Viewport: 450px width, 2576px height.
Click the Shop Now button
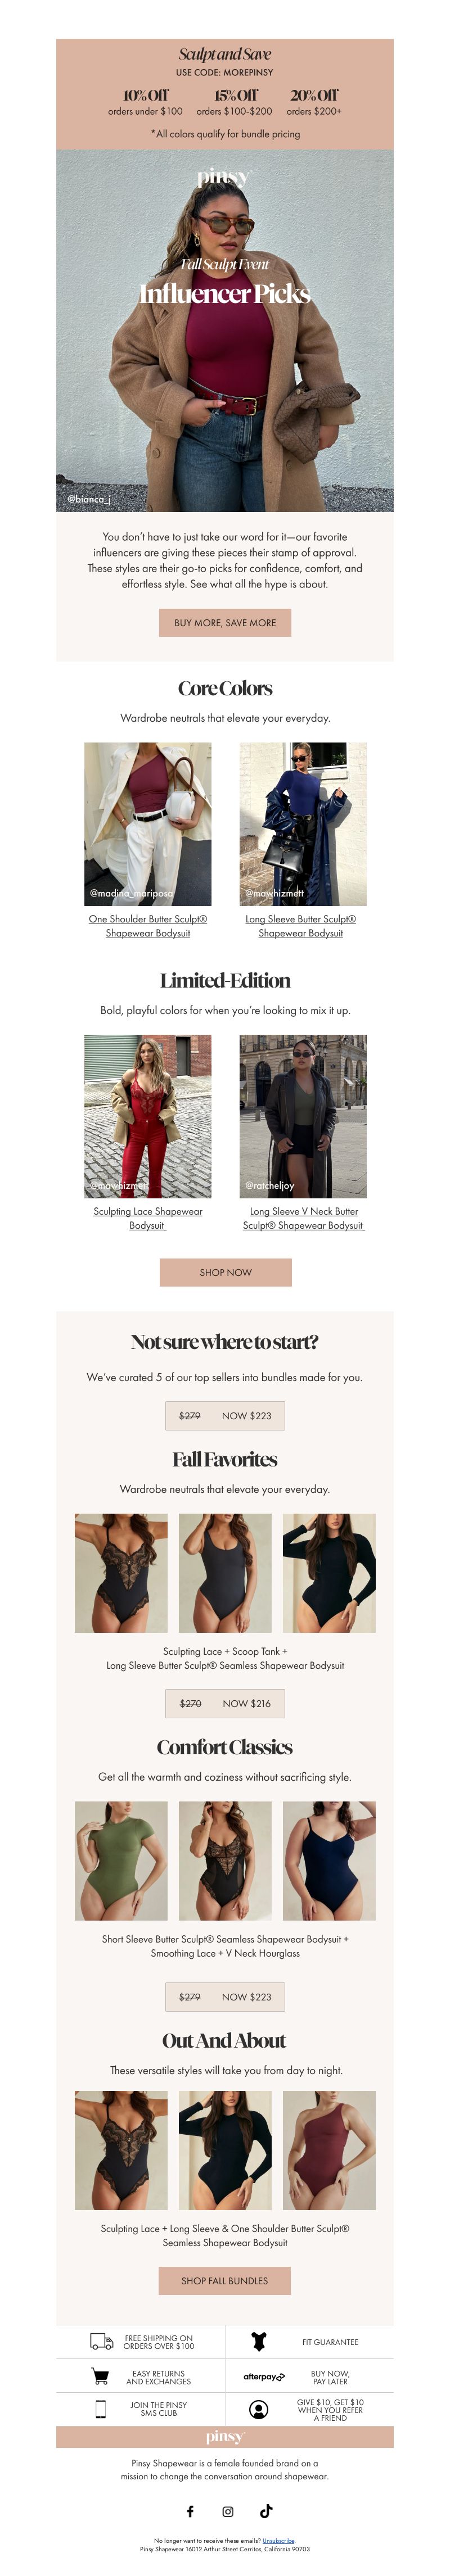pos(225,1272)
